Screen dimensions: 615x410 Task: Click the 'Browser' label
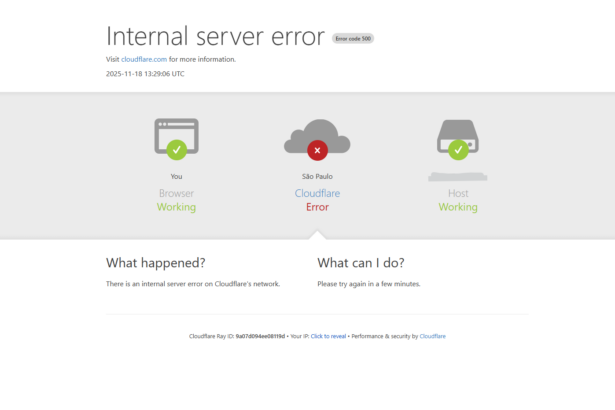(x=176, y=193)
